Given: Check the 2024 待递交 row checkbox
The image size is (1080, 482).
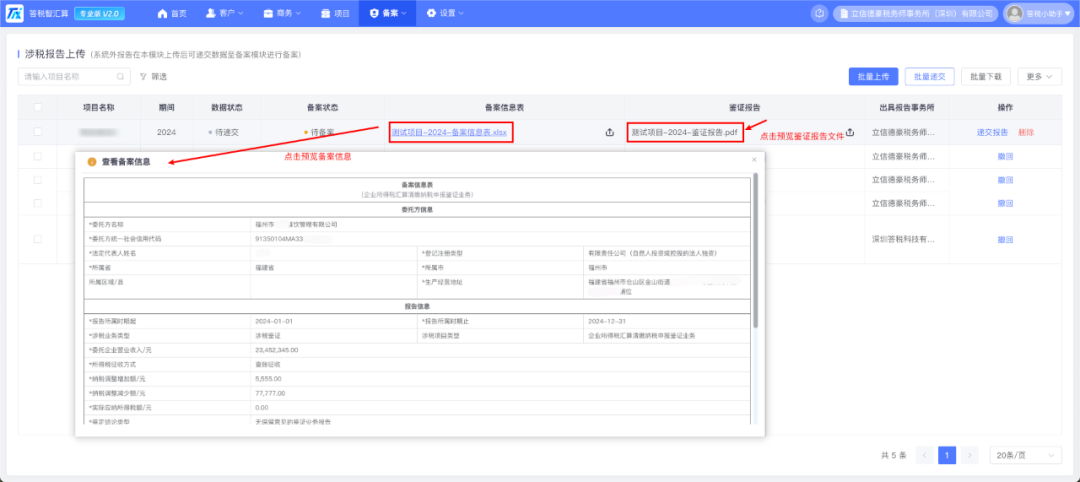Looking at the screenshot, I should click(37, 132).
